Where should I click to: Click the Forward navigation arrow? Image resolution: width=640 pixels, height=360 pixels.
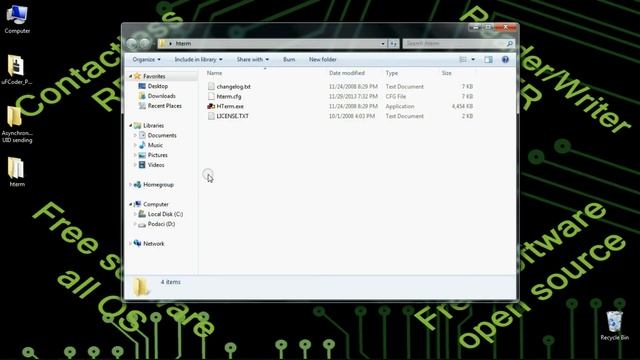click(144, 43)
